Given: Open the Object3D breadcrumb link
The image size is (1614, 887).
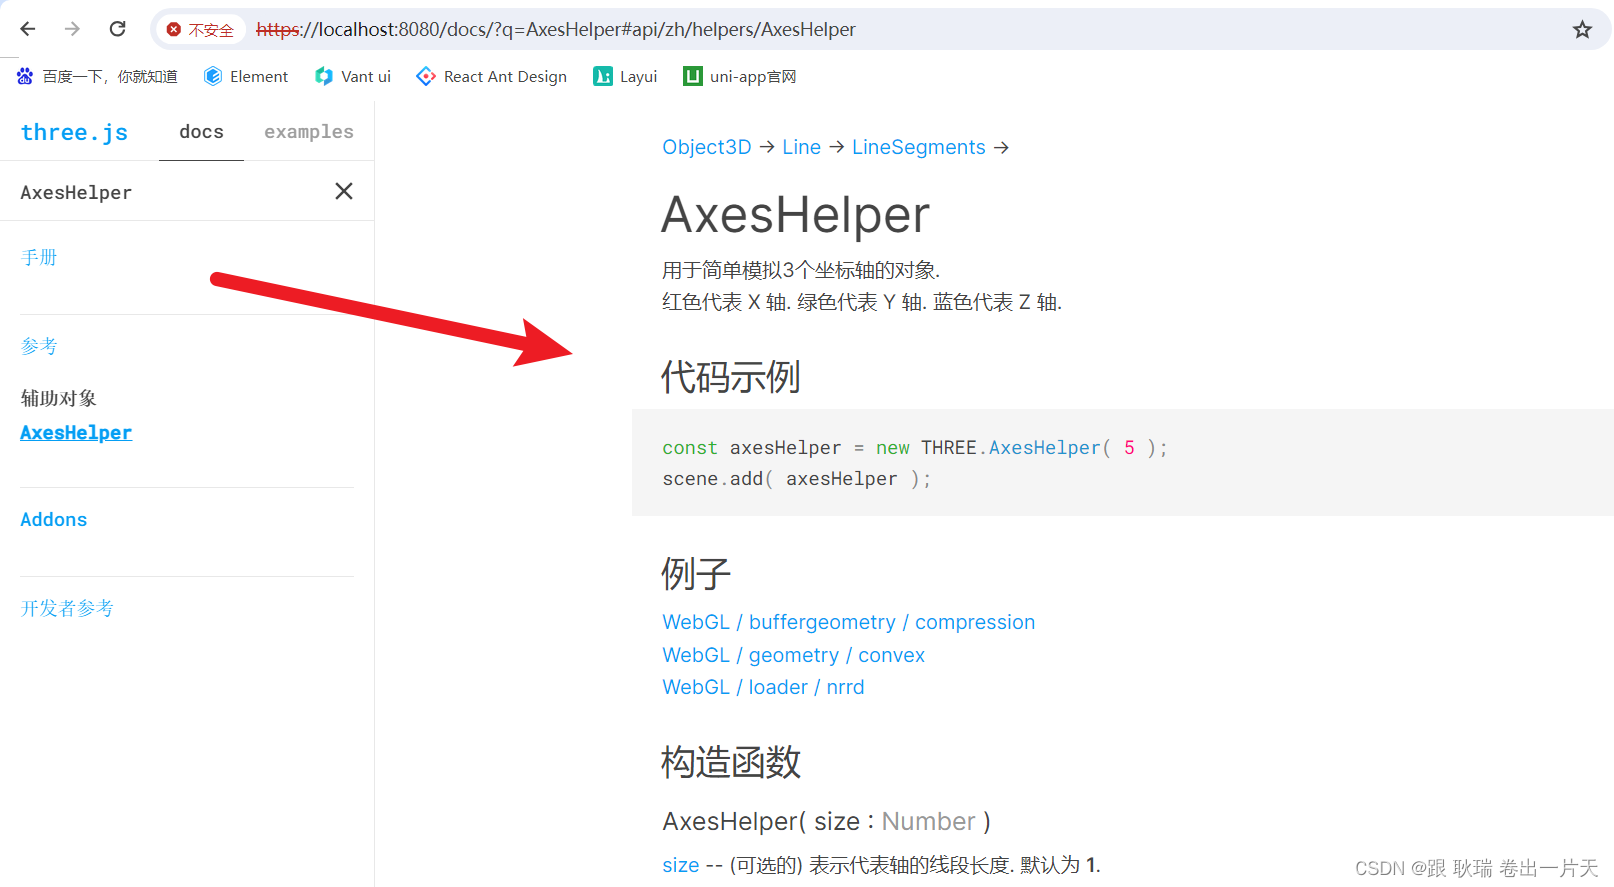Looking at the screenshot, I should coord(707,147).
